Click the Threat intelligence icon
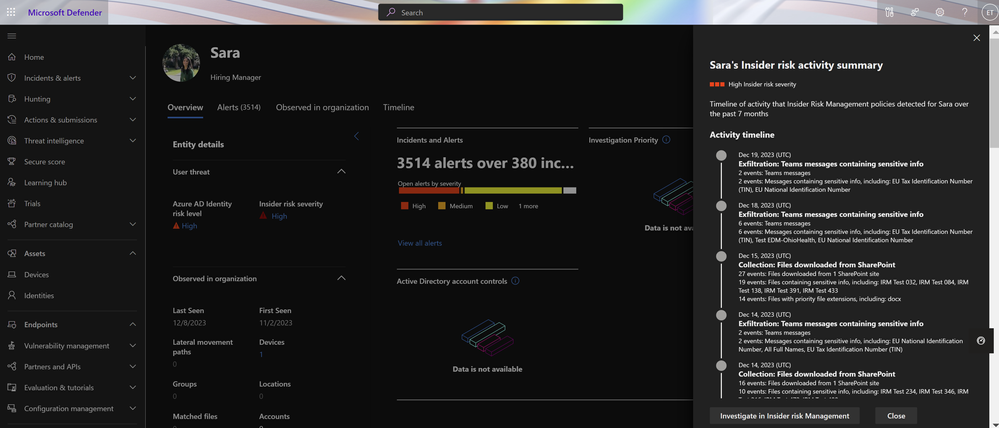999x428 pixels. [x=11, y=141]
